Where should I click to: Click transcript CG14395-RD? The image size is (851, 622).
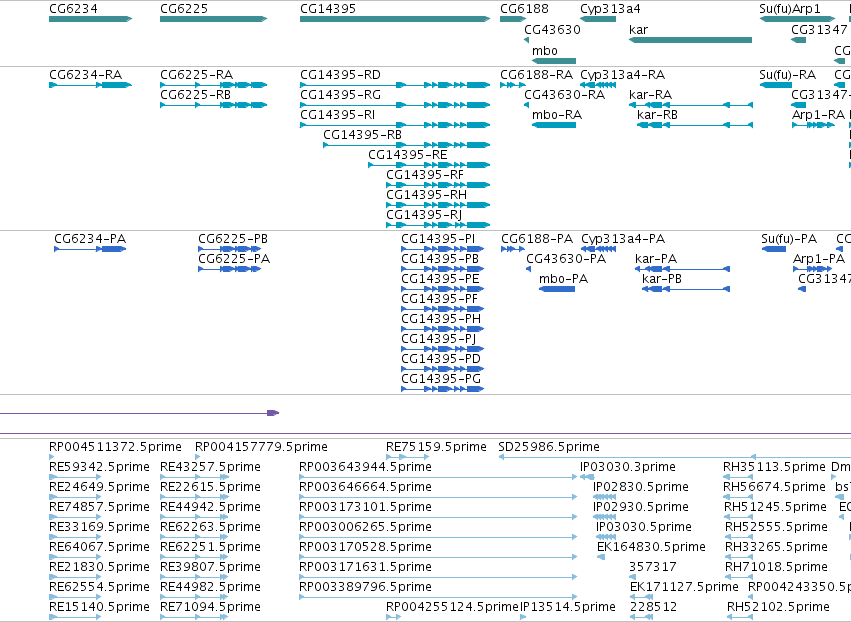click(340, 74)
